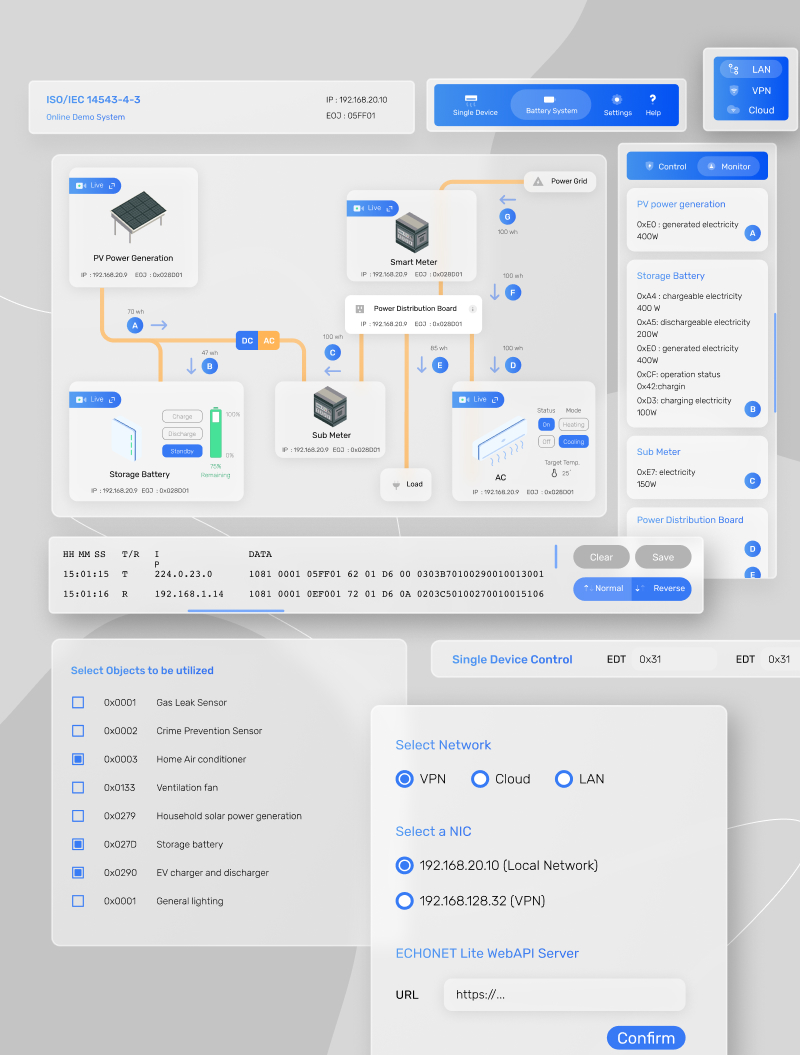This screenshot has width=800, height=1055.
Task: Click the Power Distribution Board info icon
Action: pos(473,309)
